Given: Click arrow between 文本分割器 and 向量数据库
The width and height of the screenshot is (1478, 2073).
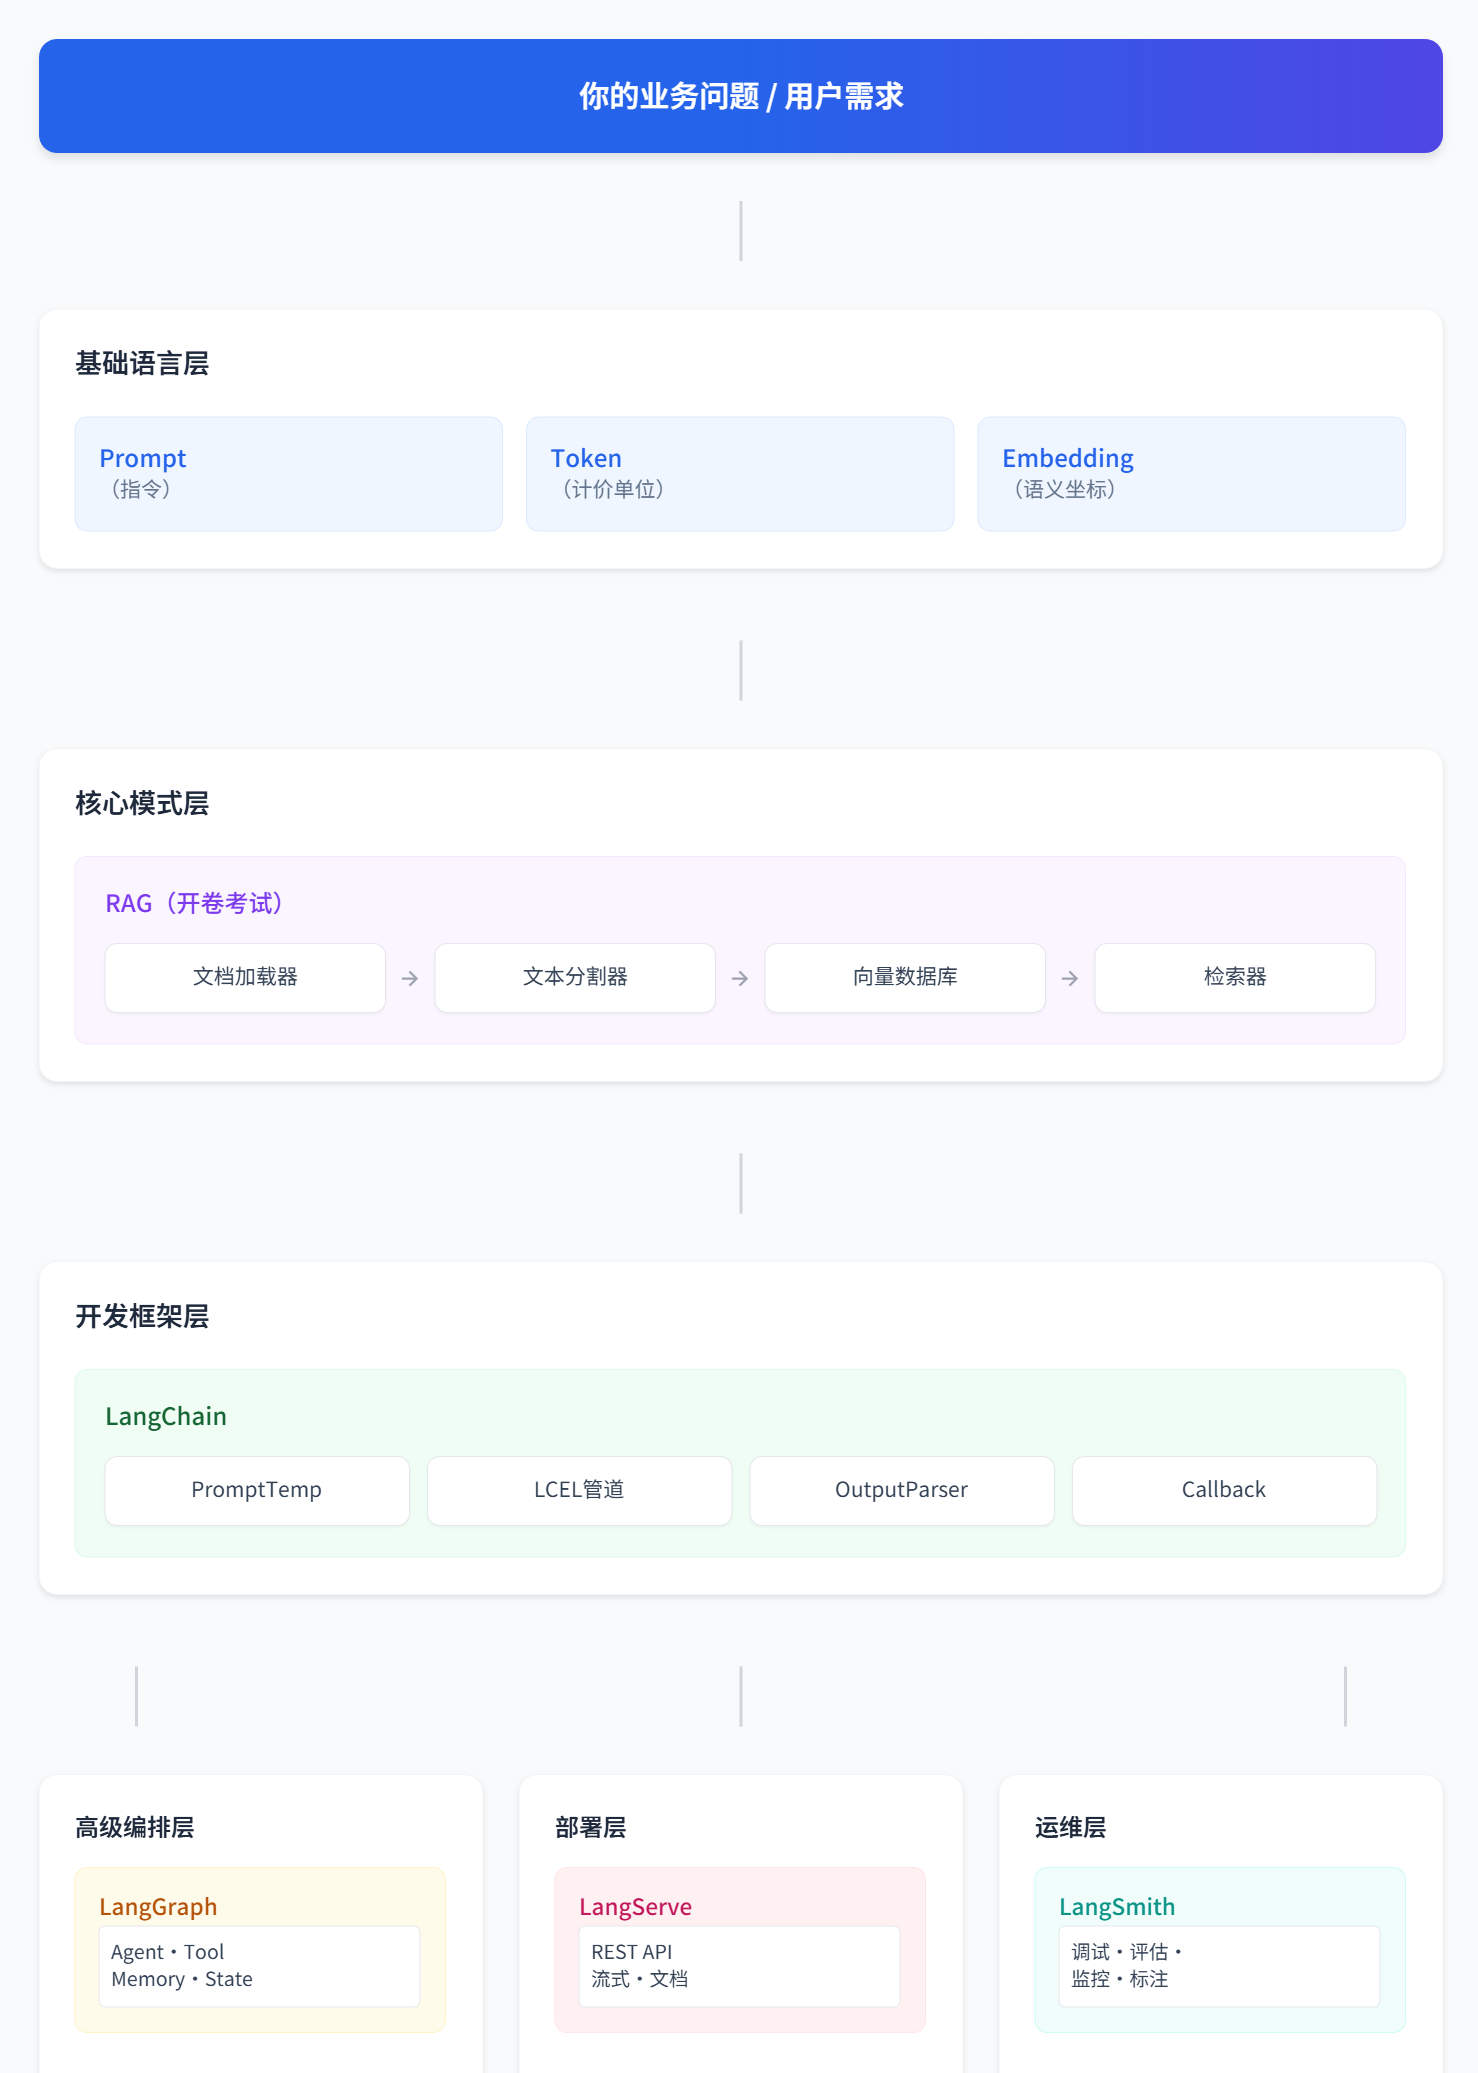Looking at the screenshot, I should coord(740,979).
